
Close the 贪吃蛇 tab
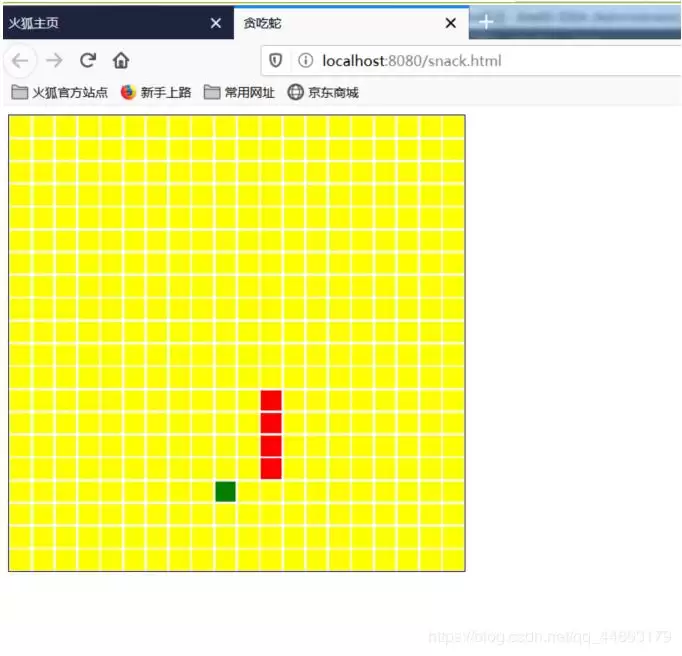tap(451, 23)
